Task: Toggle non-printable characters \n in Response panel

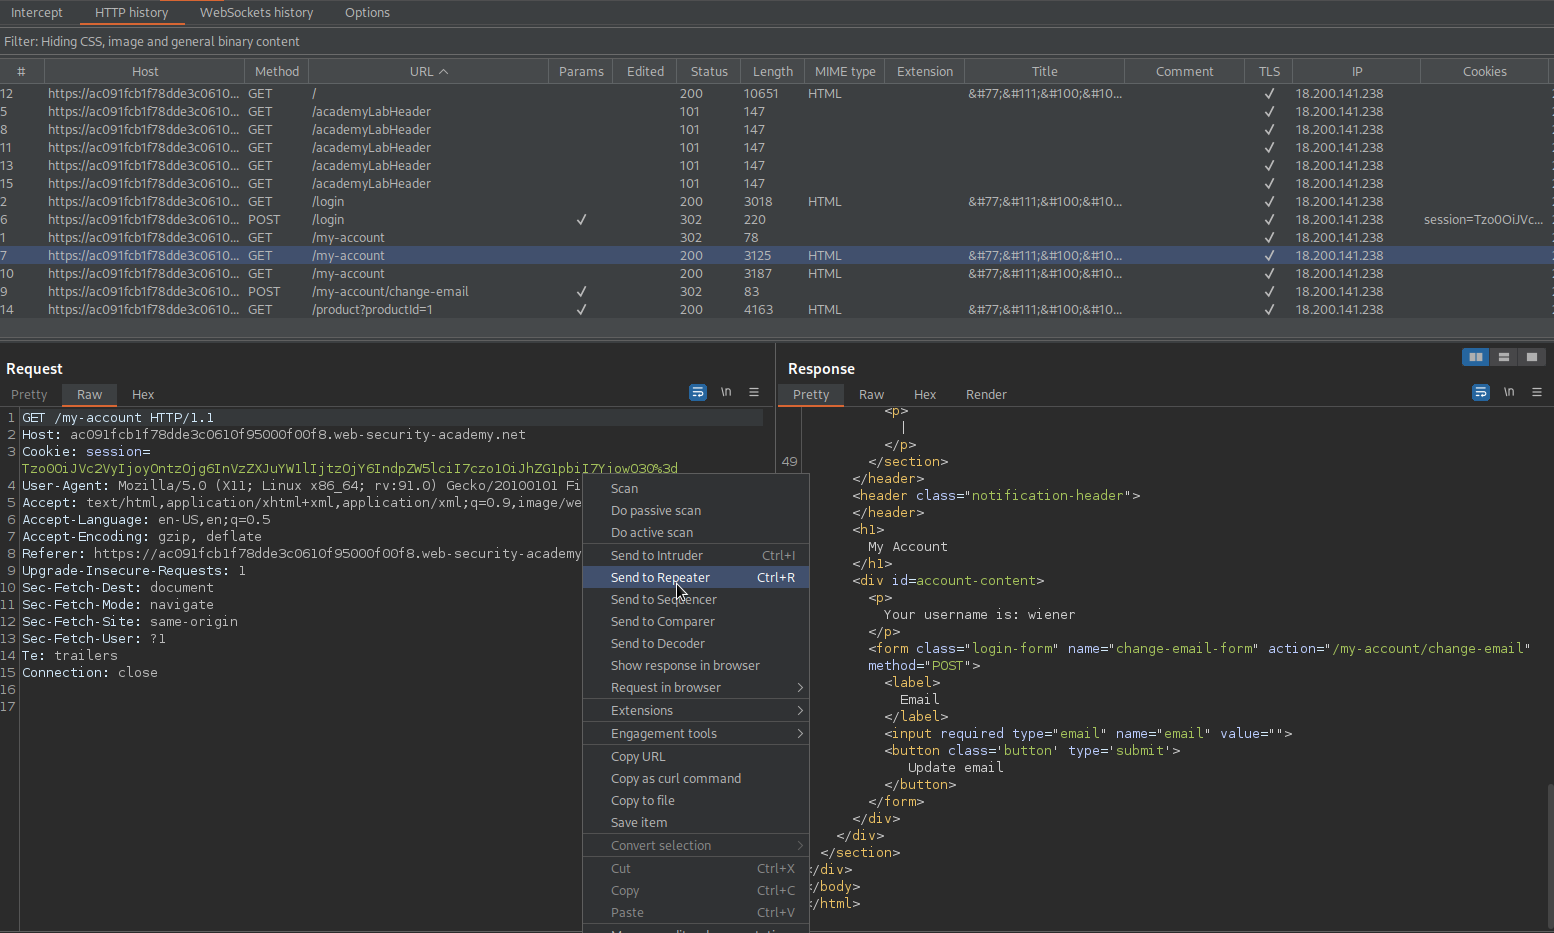Action: tap(1509, 392)
